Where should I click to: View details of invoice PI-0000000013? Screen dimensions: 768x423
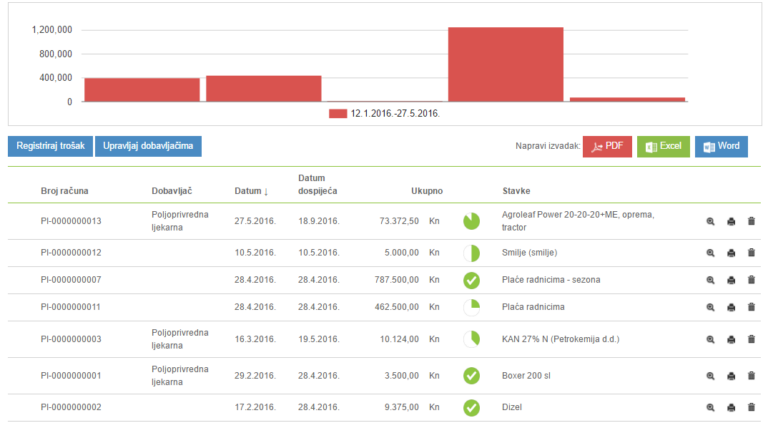(x=710, y=221)
